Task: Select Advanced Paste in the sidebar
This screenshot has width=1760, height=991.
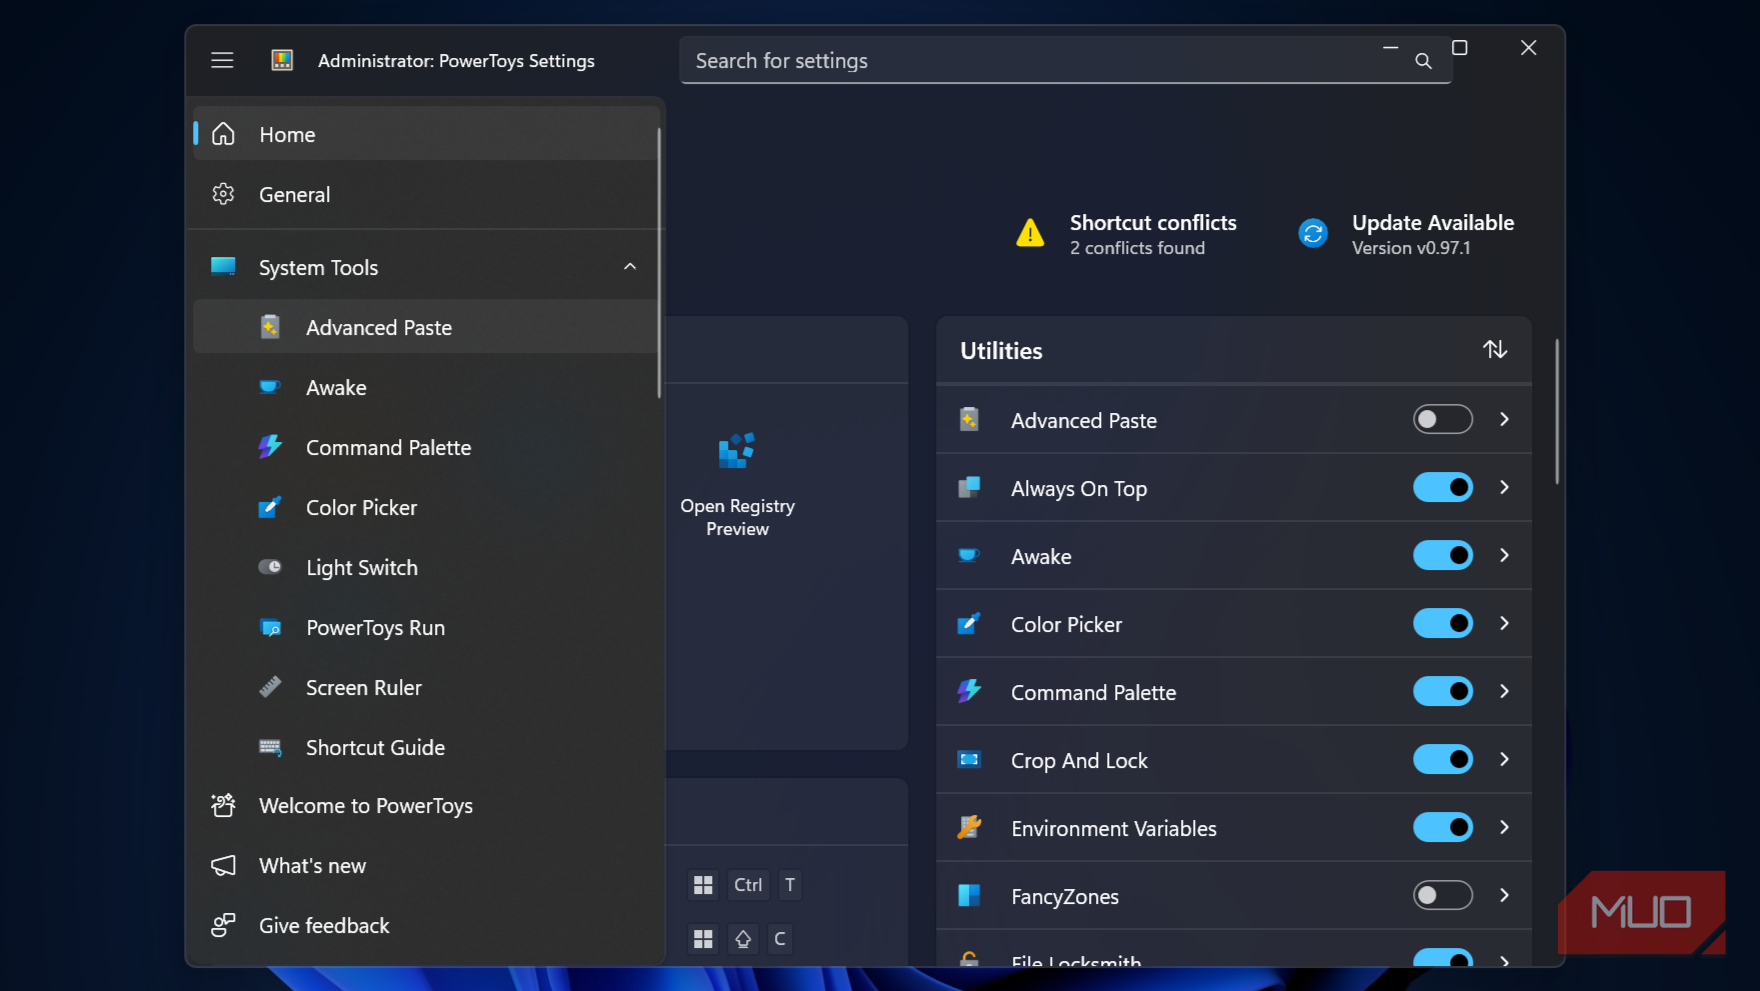Action: tap(425, 327)
